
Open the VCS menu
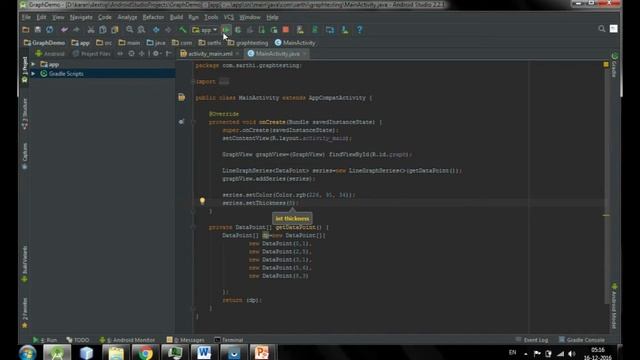(x=229, y=17)
